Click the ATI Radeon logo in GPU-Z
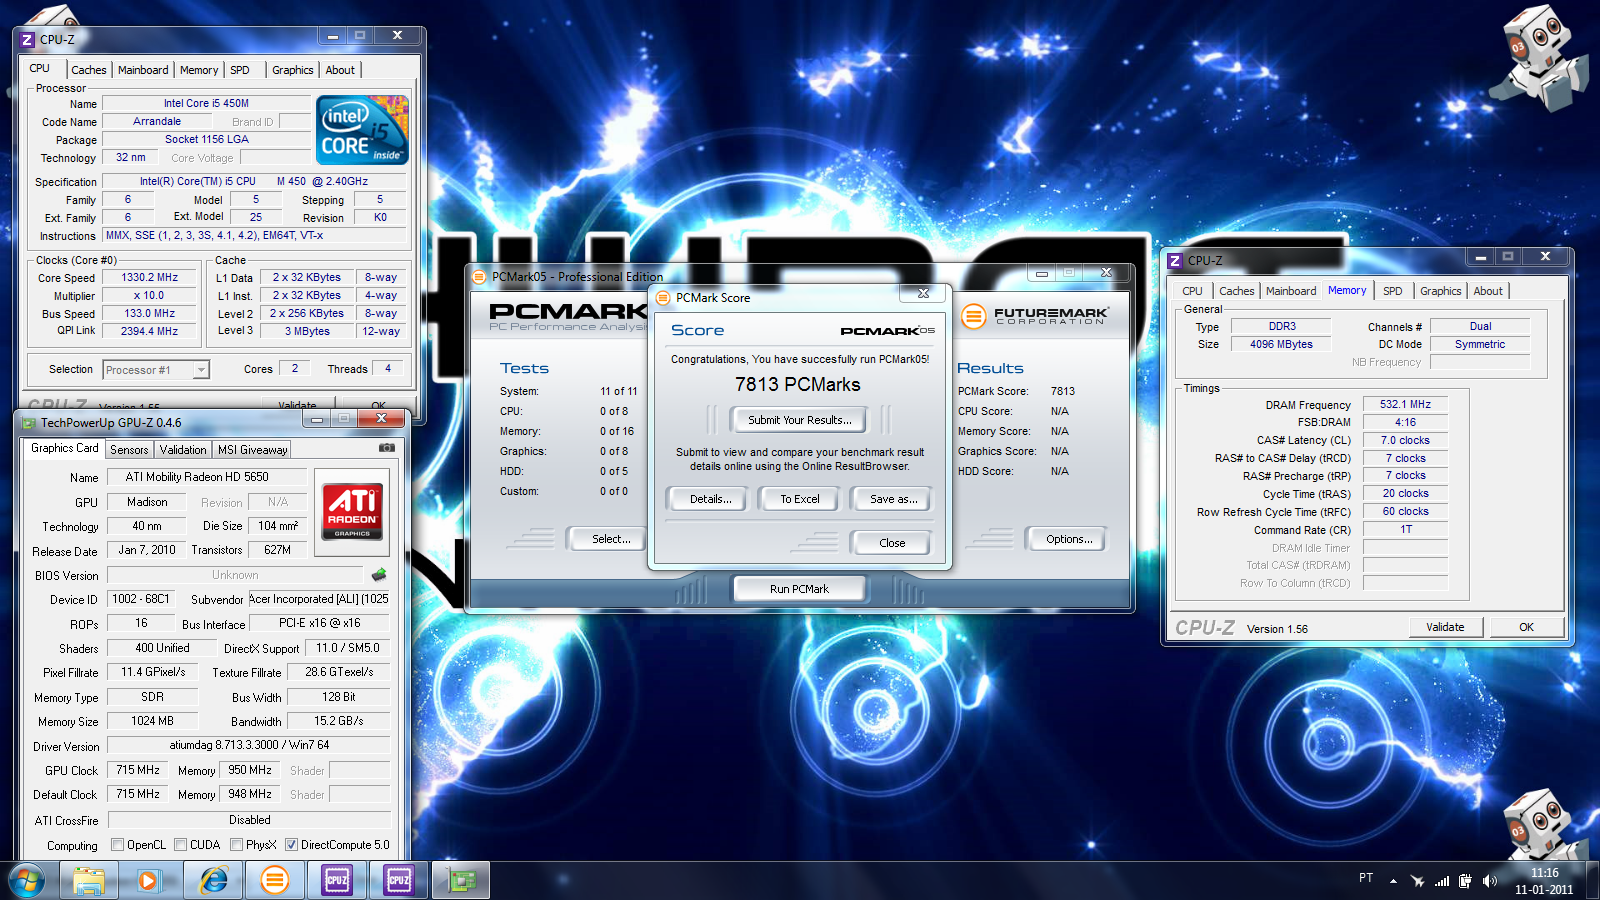Screen dimensions: 1600x900 352,511
